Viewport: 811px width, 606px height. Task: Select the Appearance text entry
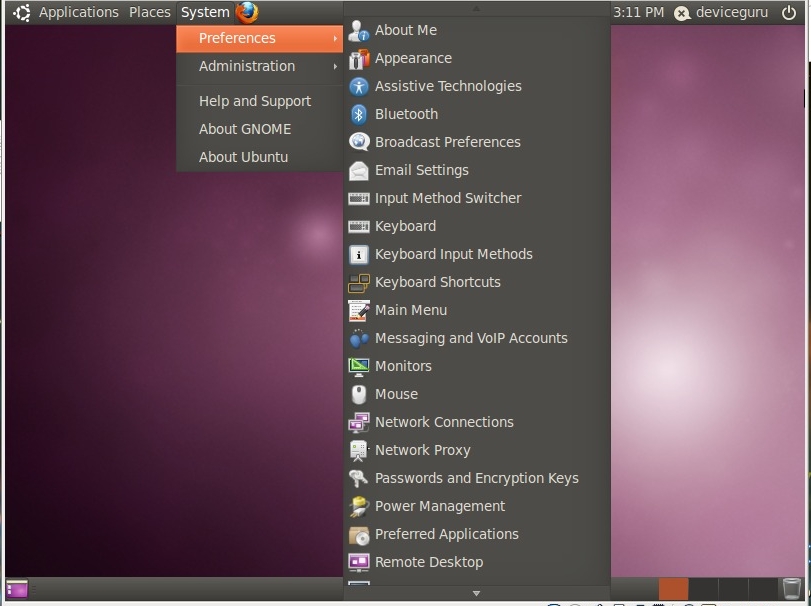413,58
